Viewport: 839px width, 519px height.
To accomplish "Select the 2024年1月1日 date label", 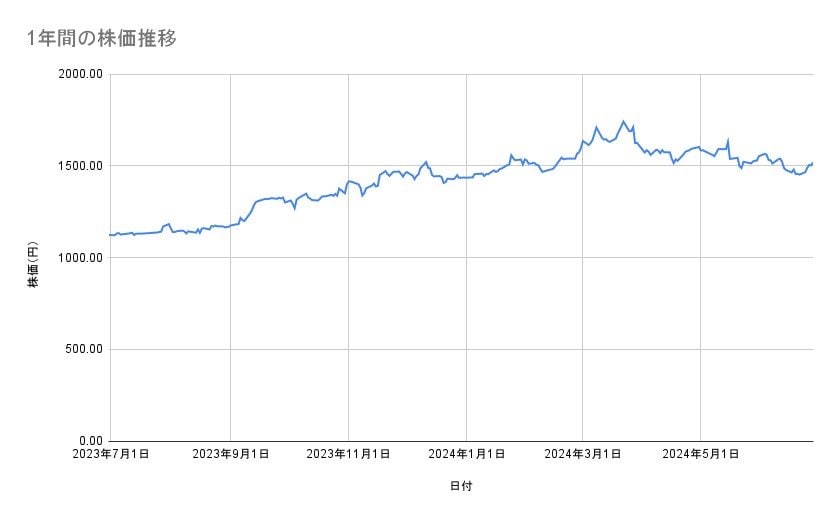I will coord(466,454).
